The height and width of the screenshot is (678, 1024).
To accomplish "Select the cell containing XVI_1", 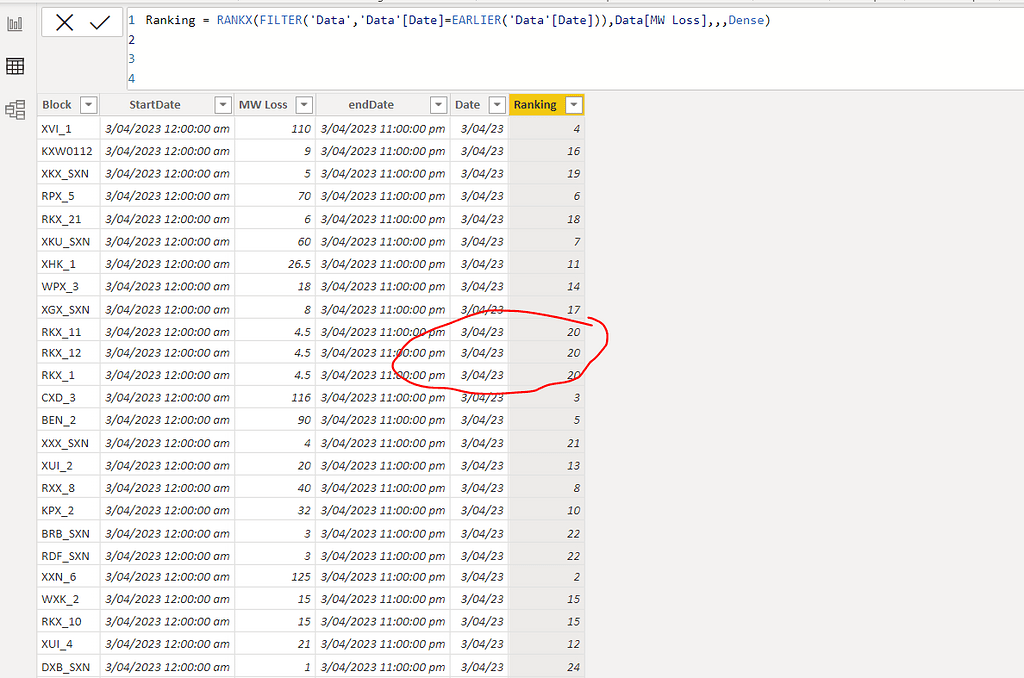I will (58, 128).
